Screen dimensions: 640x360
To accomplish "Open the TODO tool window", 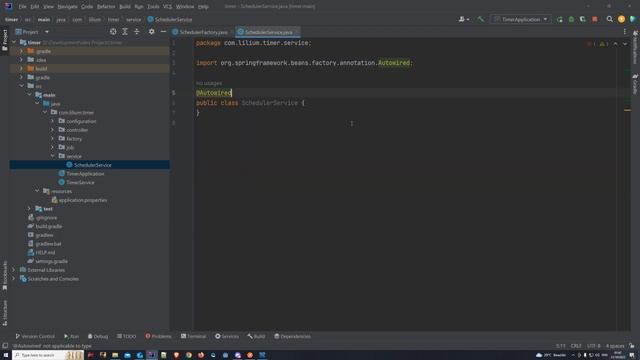I will click(x=127, y=336).
